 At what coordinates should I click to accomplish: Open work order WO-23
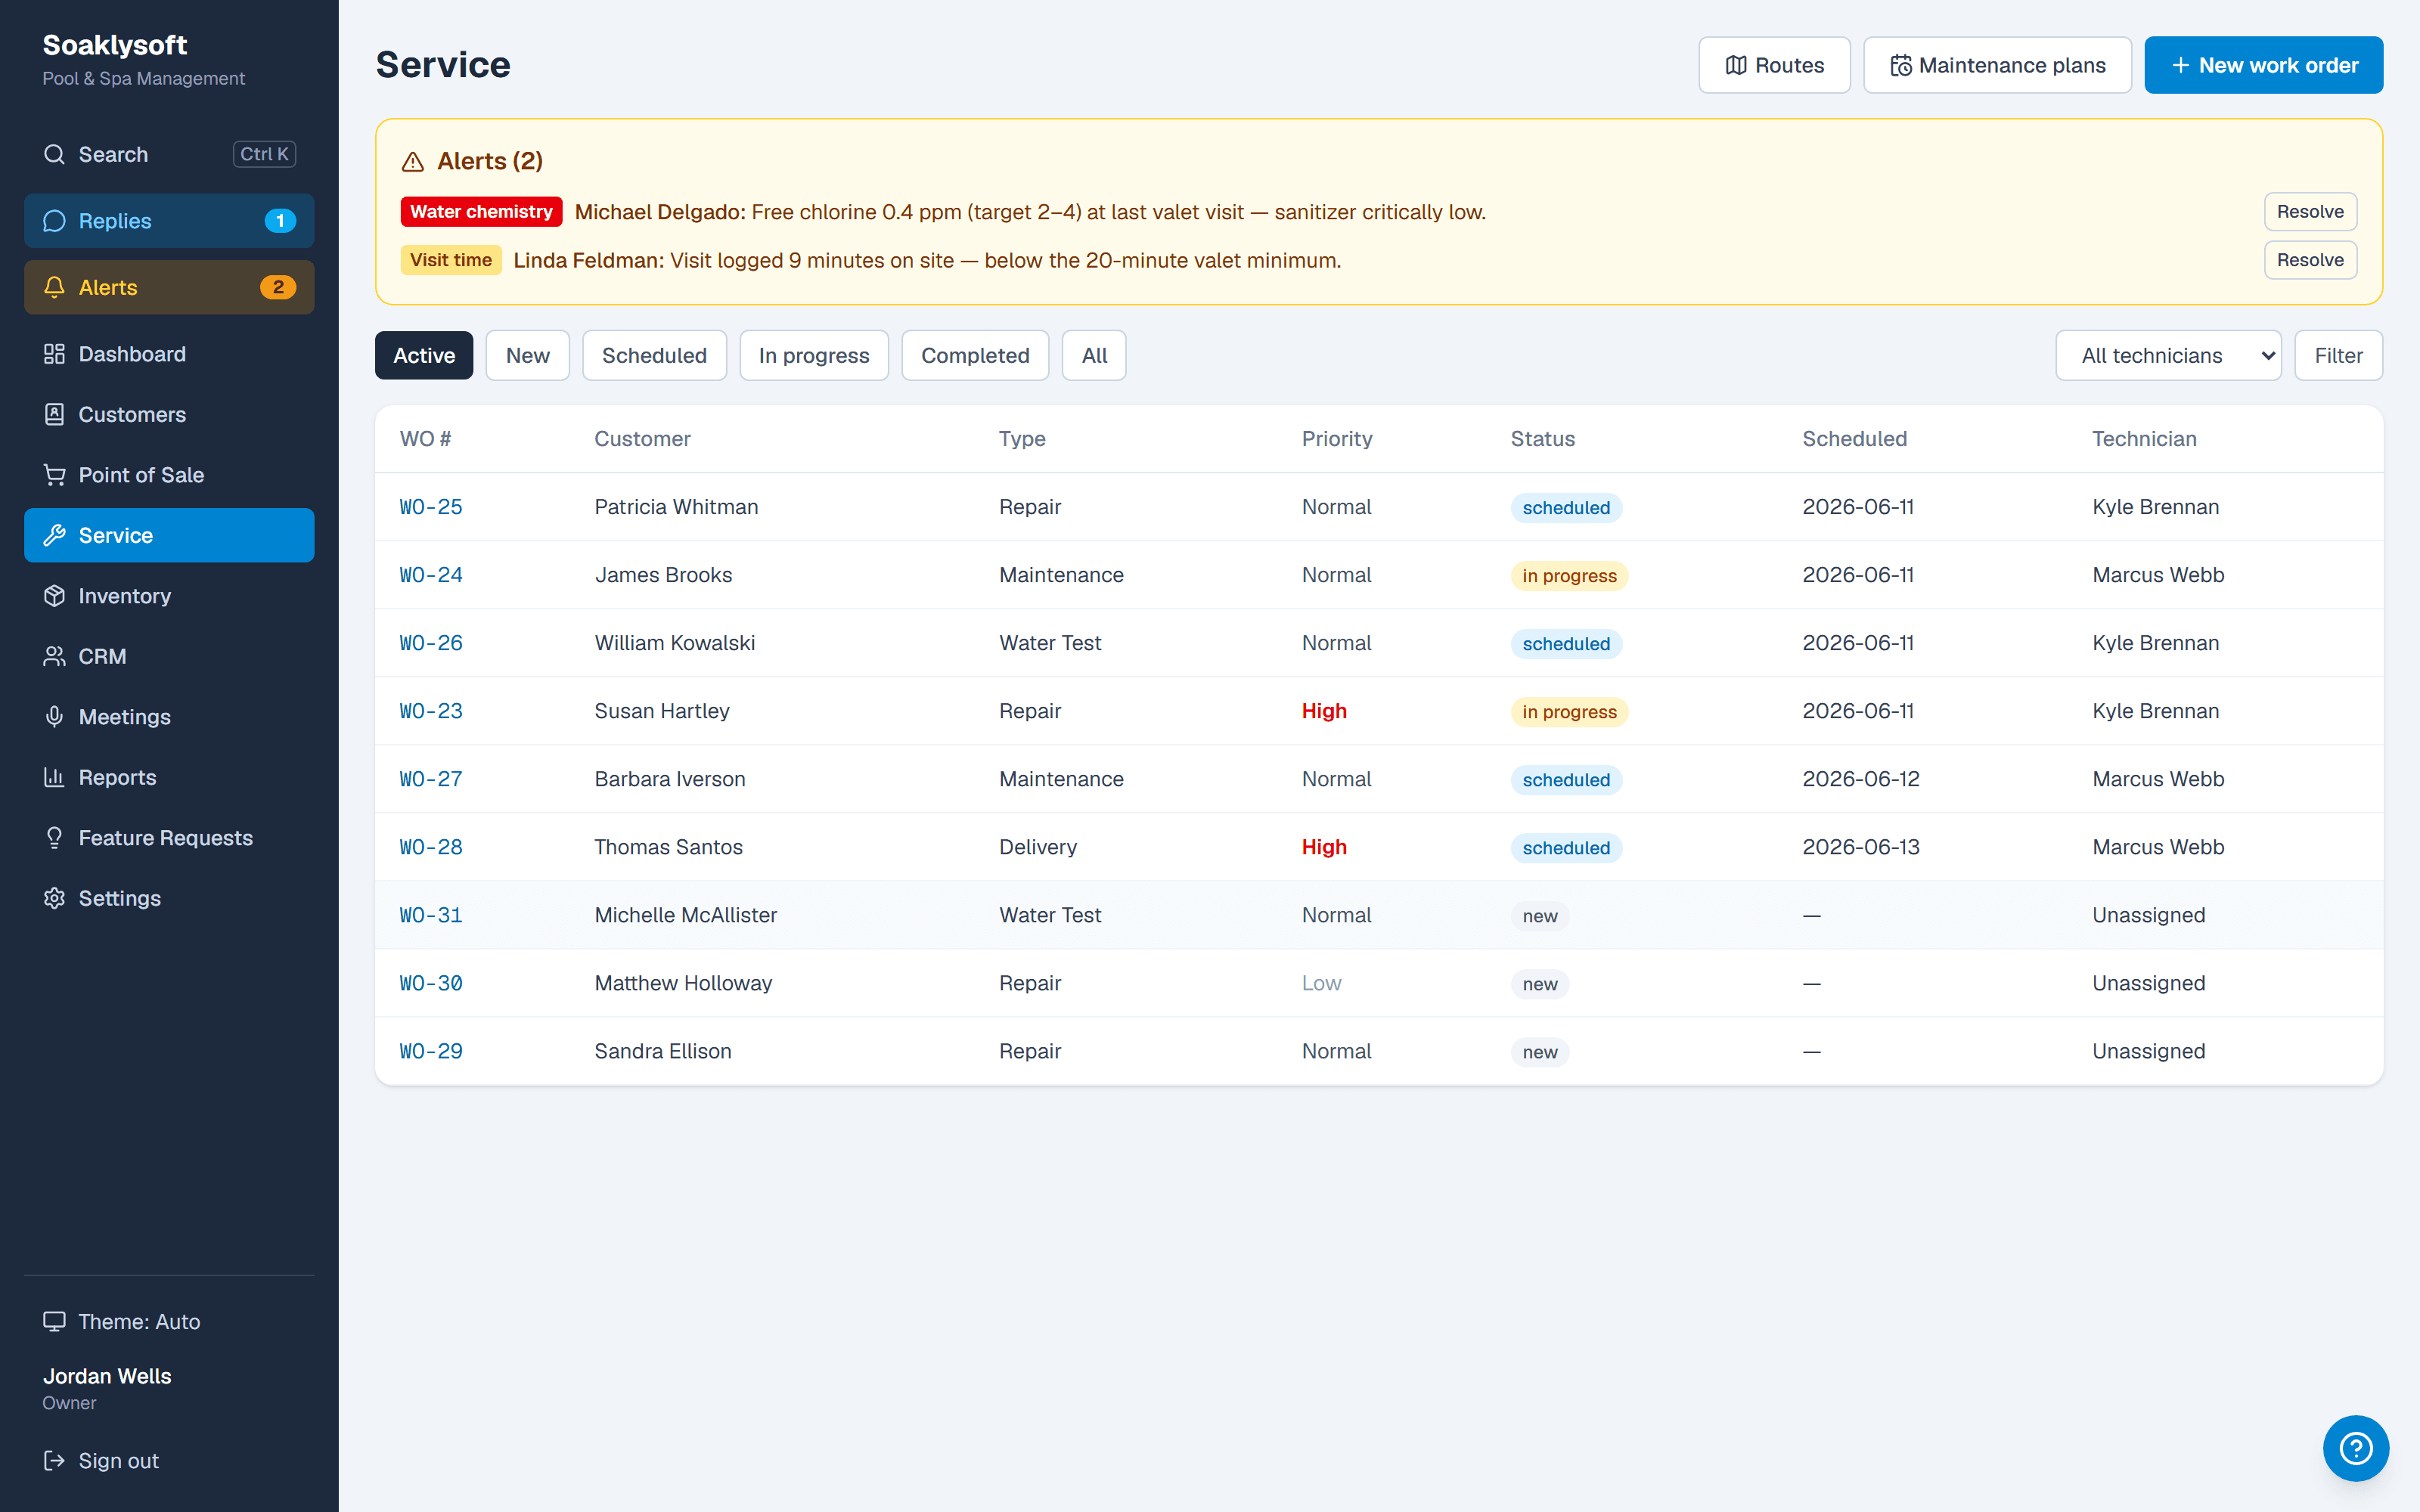coord(431,711)
